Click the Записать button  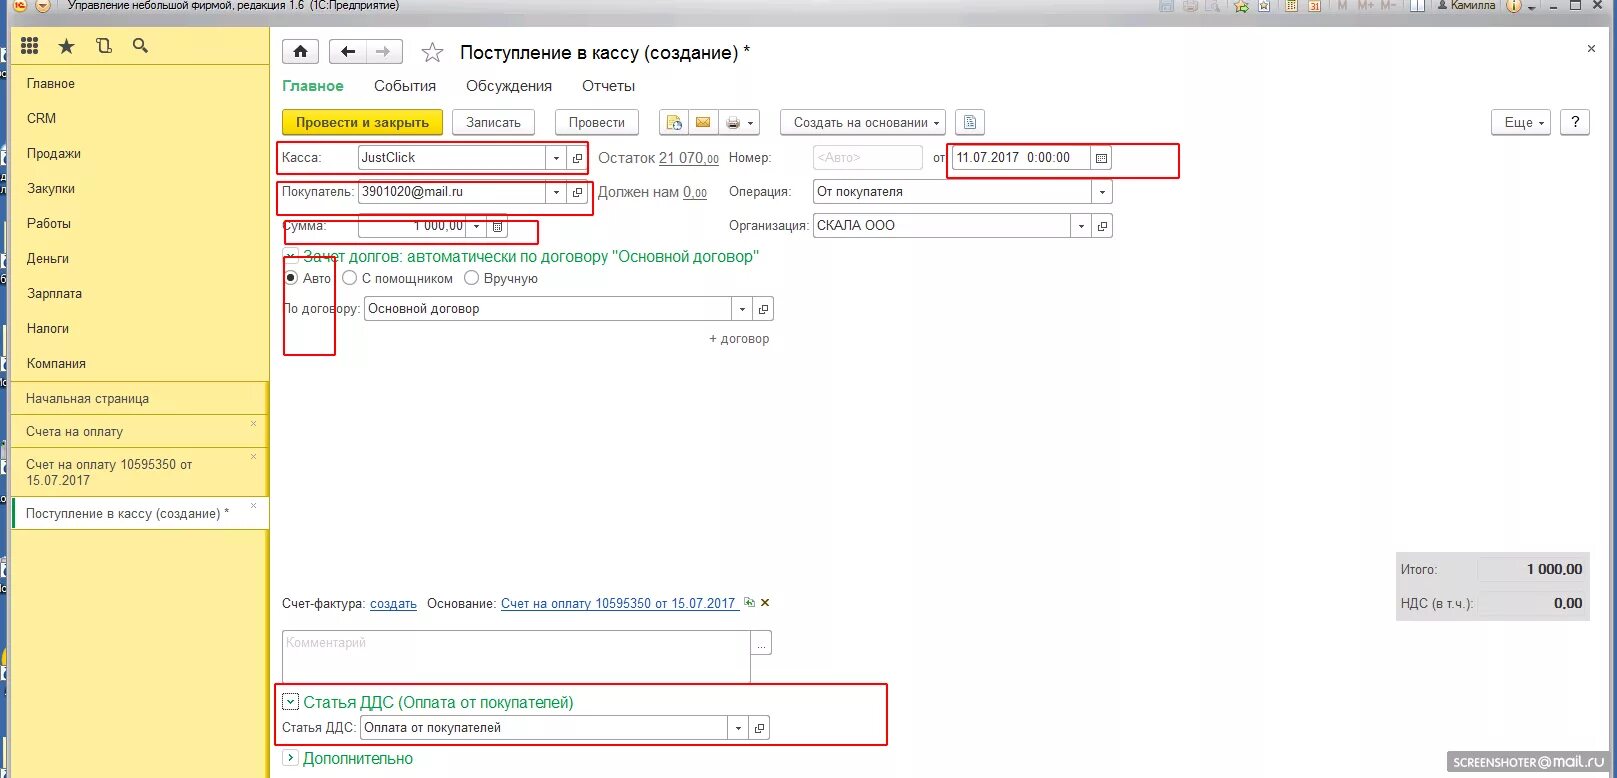tap(493, 122)
